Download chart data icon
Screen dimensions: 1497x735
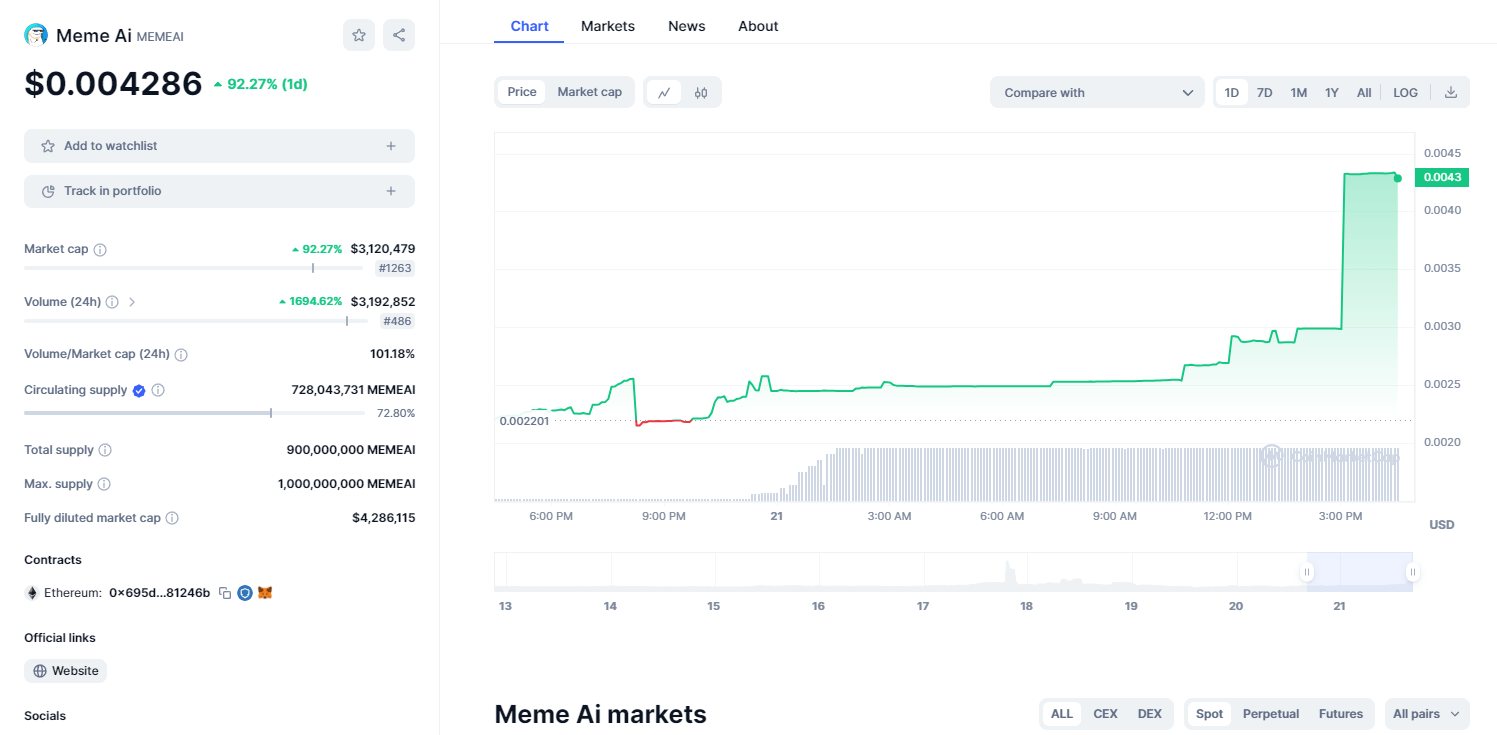(1451, 92)
